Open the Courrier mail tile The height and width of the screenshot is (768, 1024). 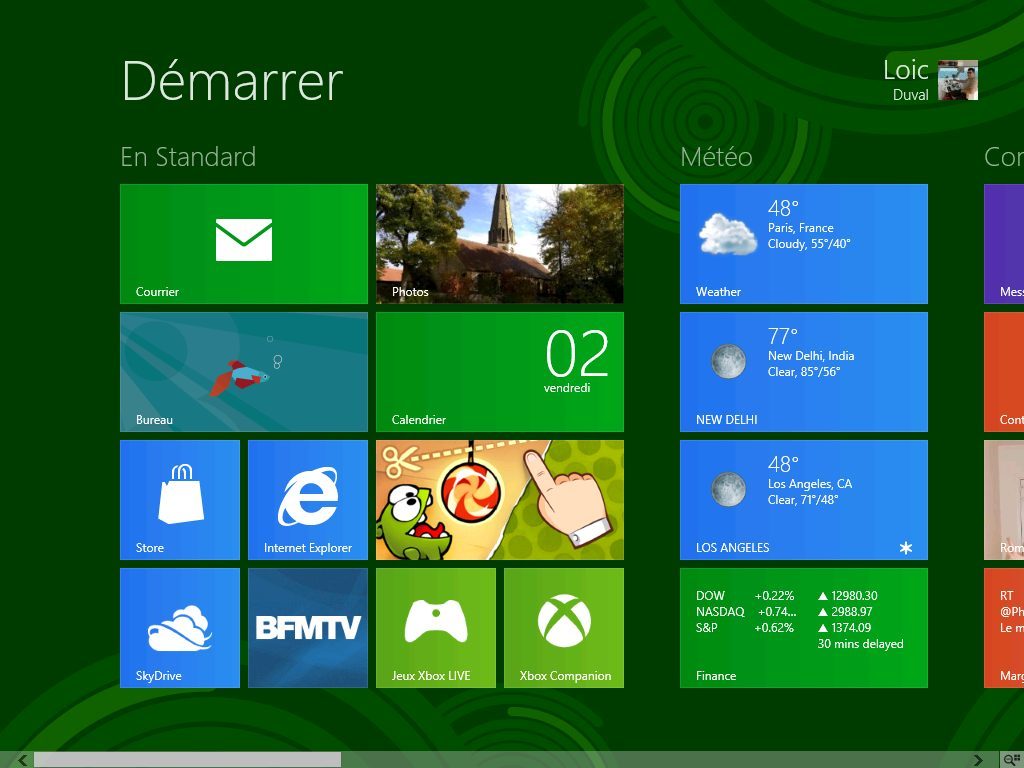click(243, 243)
